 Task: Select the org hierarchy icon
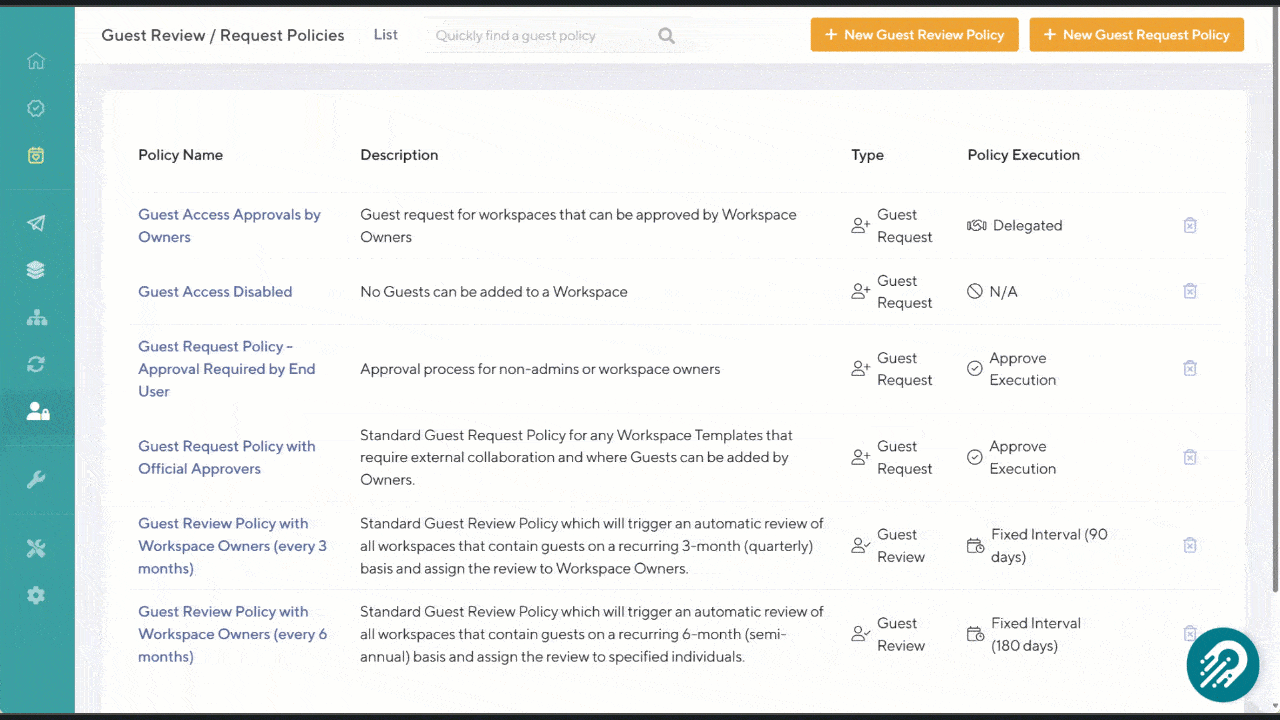[x=36, y=316]
